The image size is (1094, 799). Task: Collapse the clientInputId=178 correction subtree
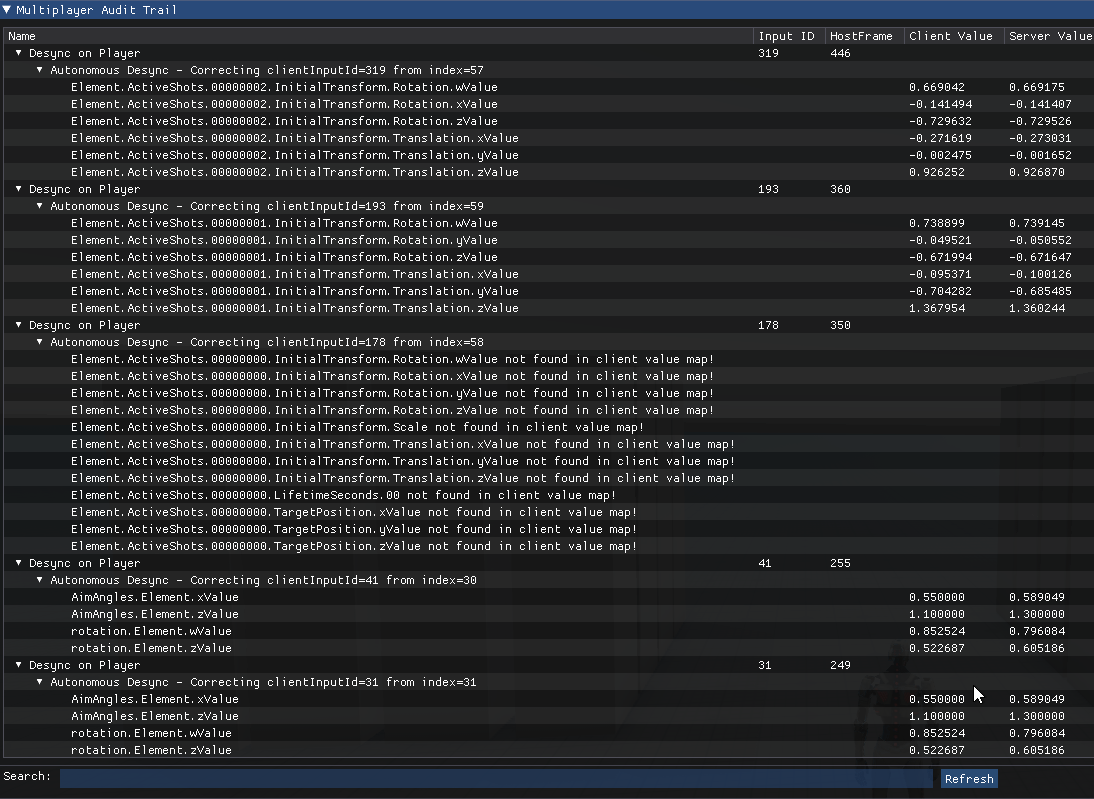pyautogui.click(x=40, y=342)
